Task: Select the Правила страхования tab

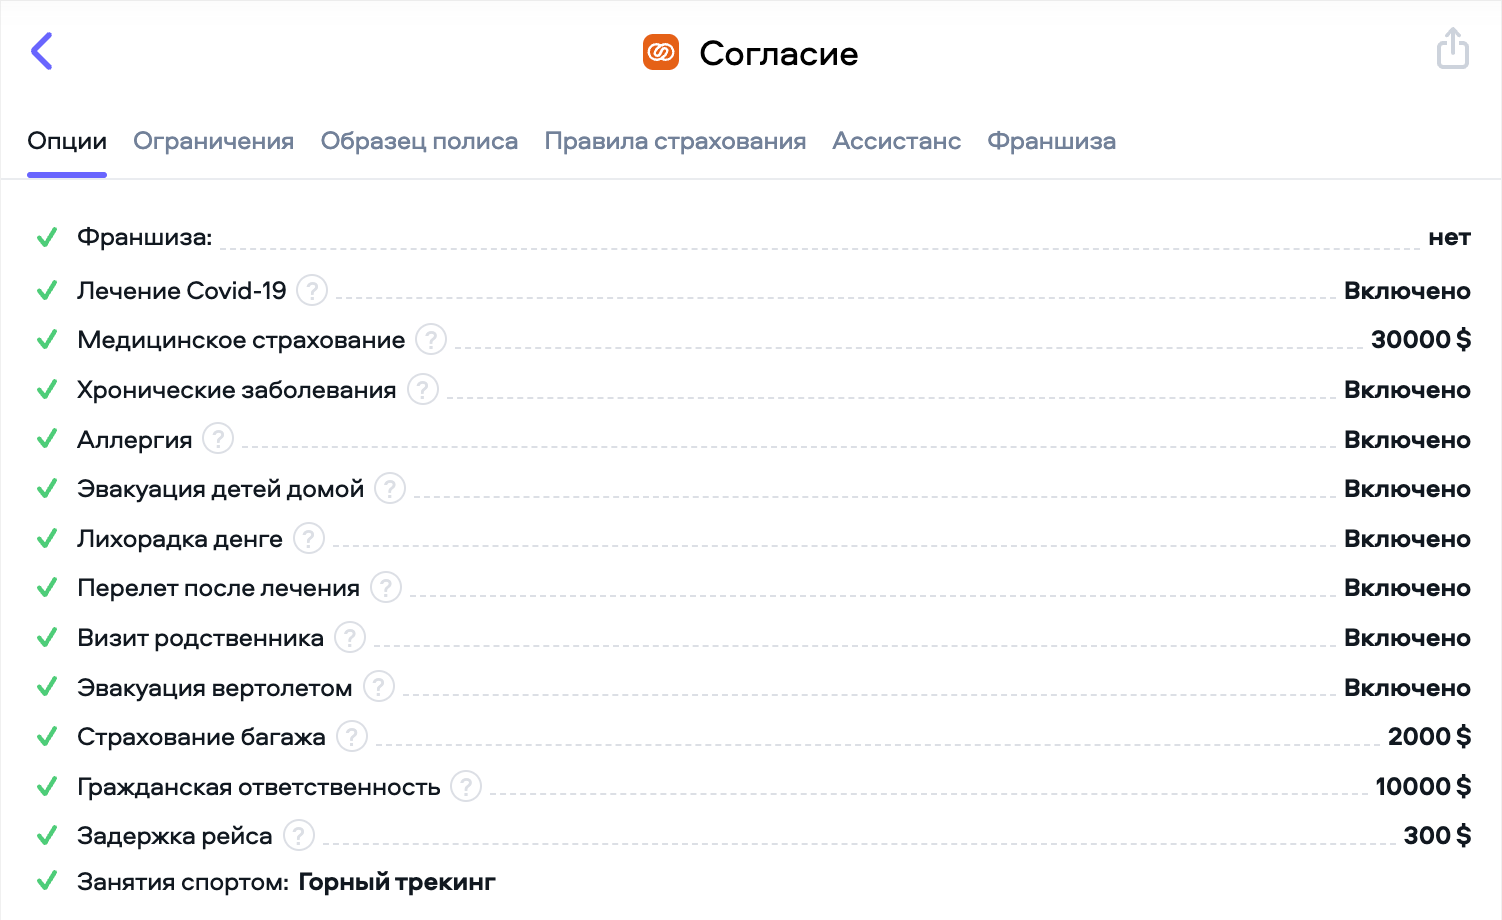Action: pyautogui.click(x=675, y=141)
